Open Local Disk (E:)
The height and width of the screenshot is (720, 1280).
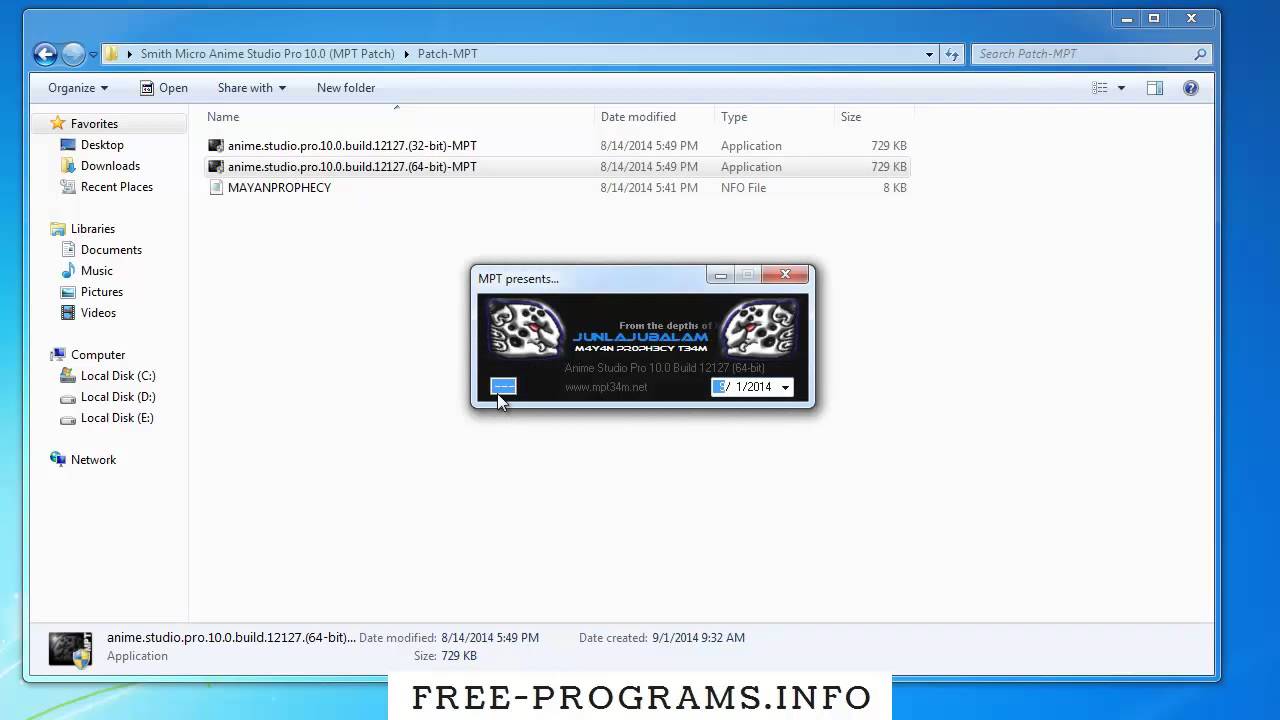point(117,418)
